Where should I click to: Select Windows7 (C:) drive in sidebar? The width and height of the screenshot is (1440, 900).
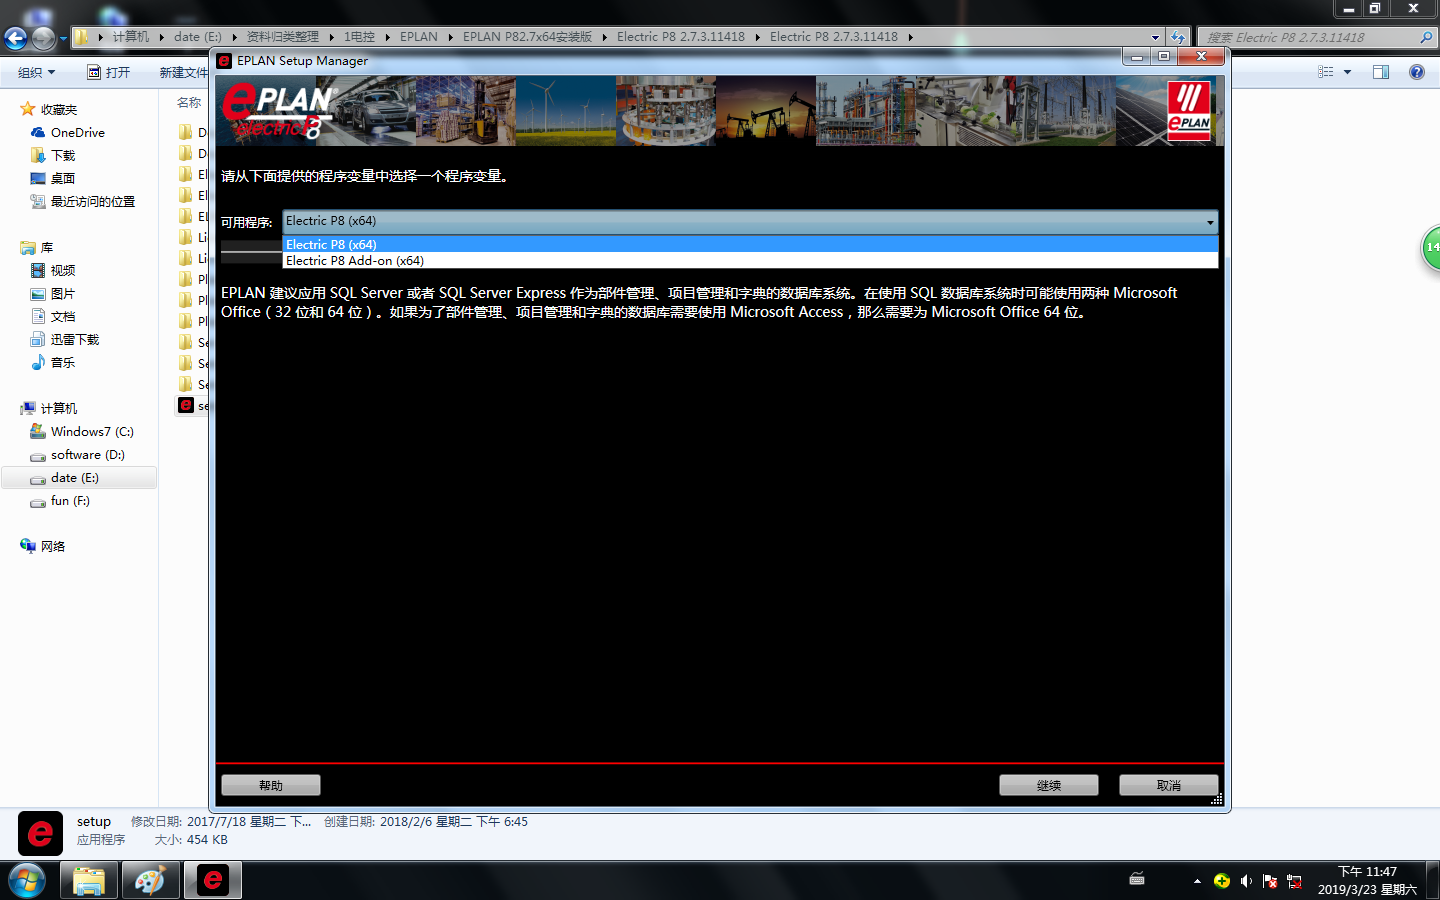click(x=92, y=431)
